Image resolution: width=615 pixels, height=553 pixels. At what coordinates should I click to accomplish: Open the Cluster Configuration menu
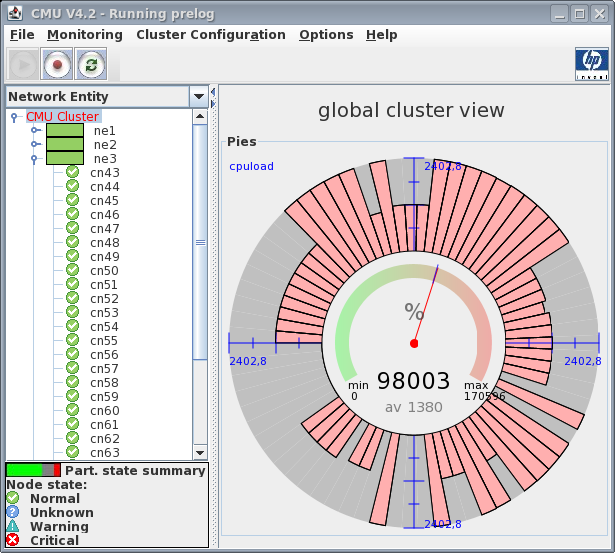coord(210,34)
